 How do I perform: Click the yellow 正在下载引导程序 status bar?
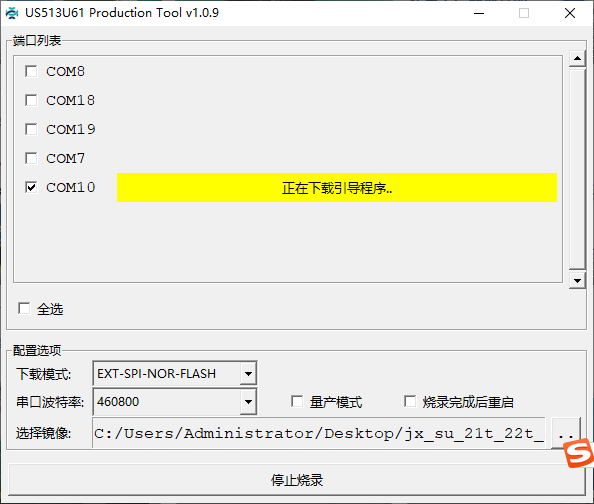(337, 188)
